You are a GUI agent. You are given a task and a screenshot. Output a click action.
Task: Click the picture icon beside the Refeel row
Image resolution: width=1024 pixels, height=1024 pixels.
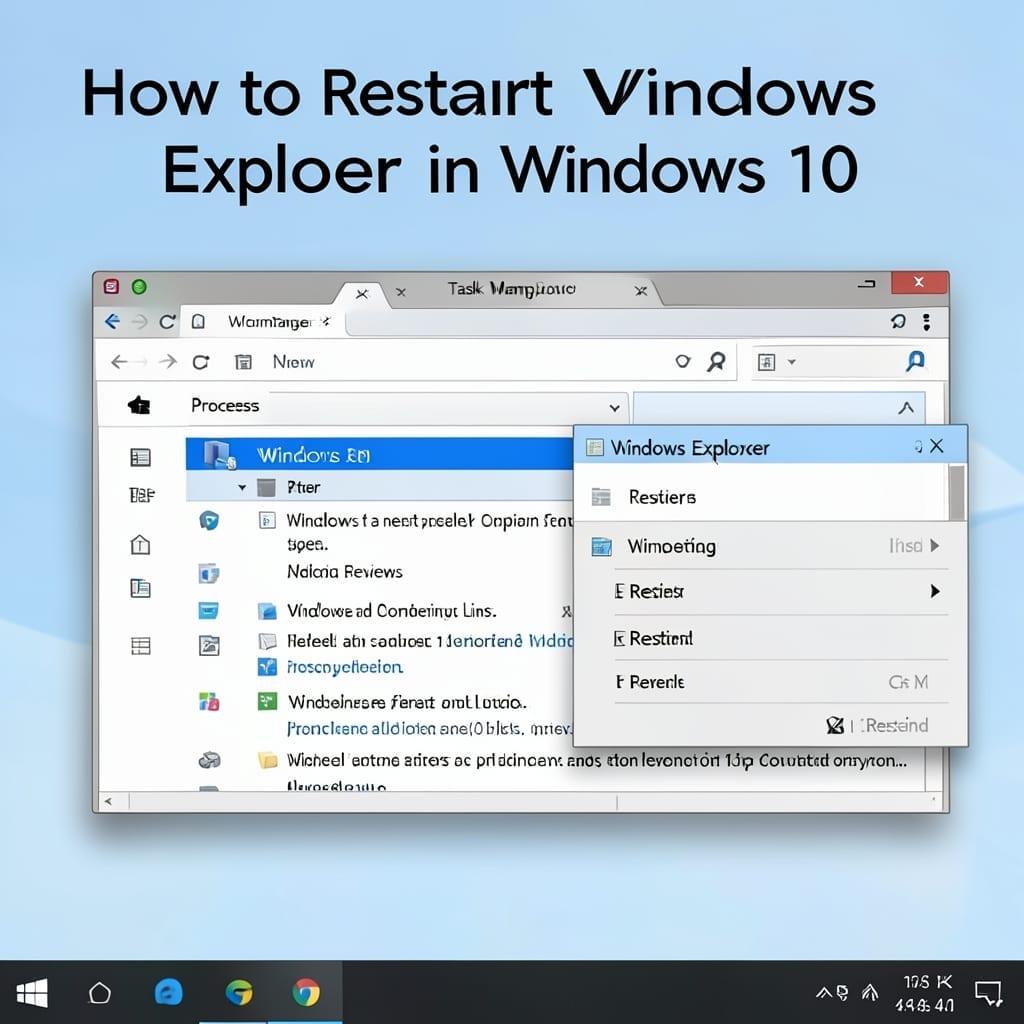click(x=209, y=645)
